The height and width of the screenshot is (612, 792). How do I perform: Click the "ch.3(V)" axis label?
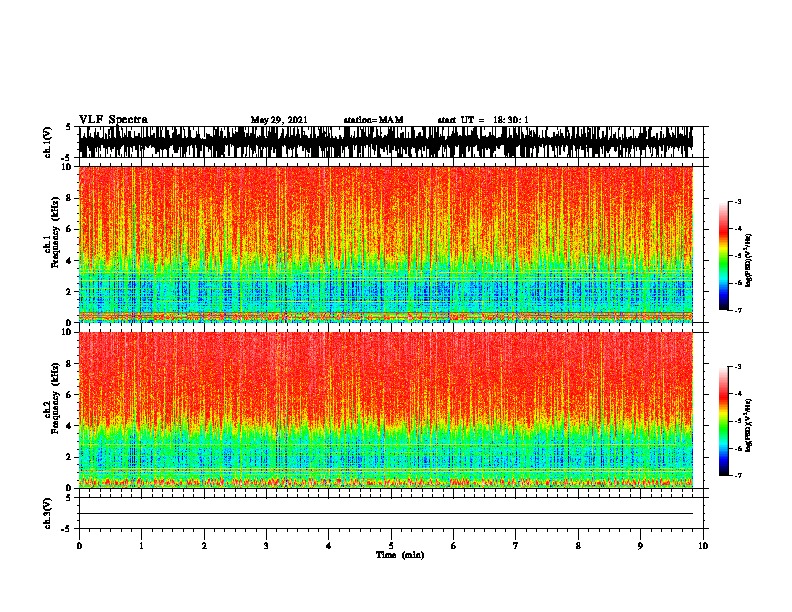[48, 513]
